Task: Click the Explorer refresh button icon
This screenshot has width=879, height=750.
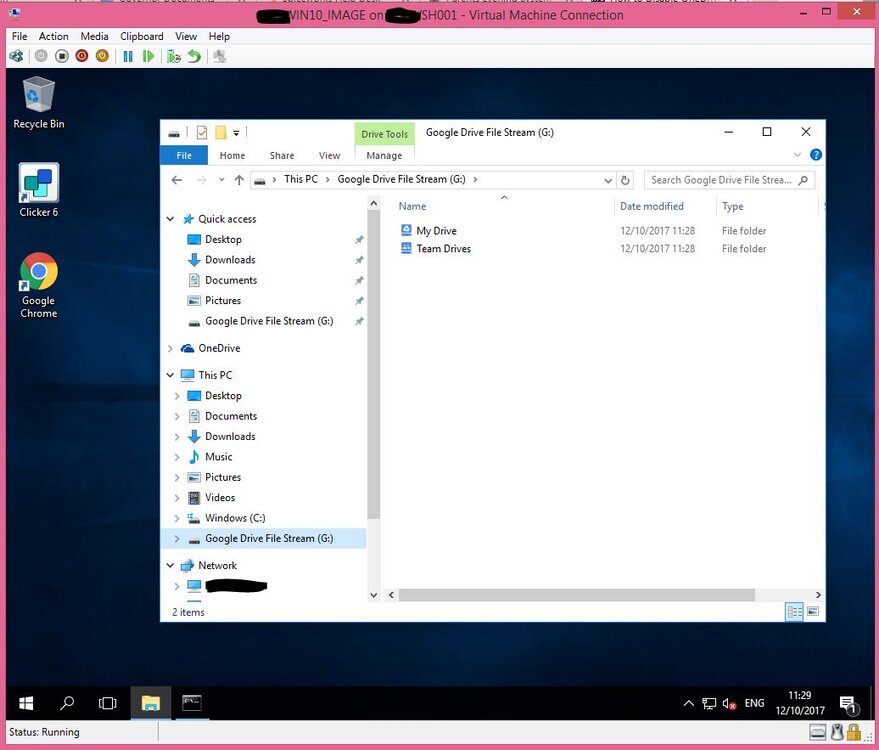Action: pyautogui.click(x=625, y=180)
